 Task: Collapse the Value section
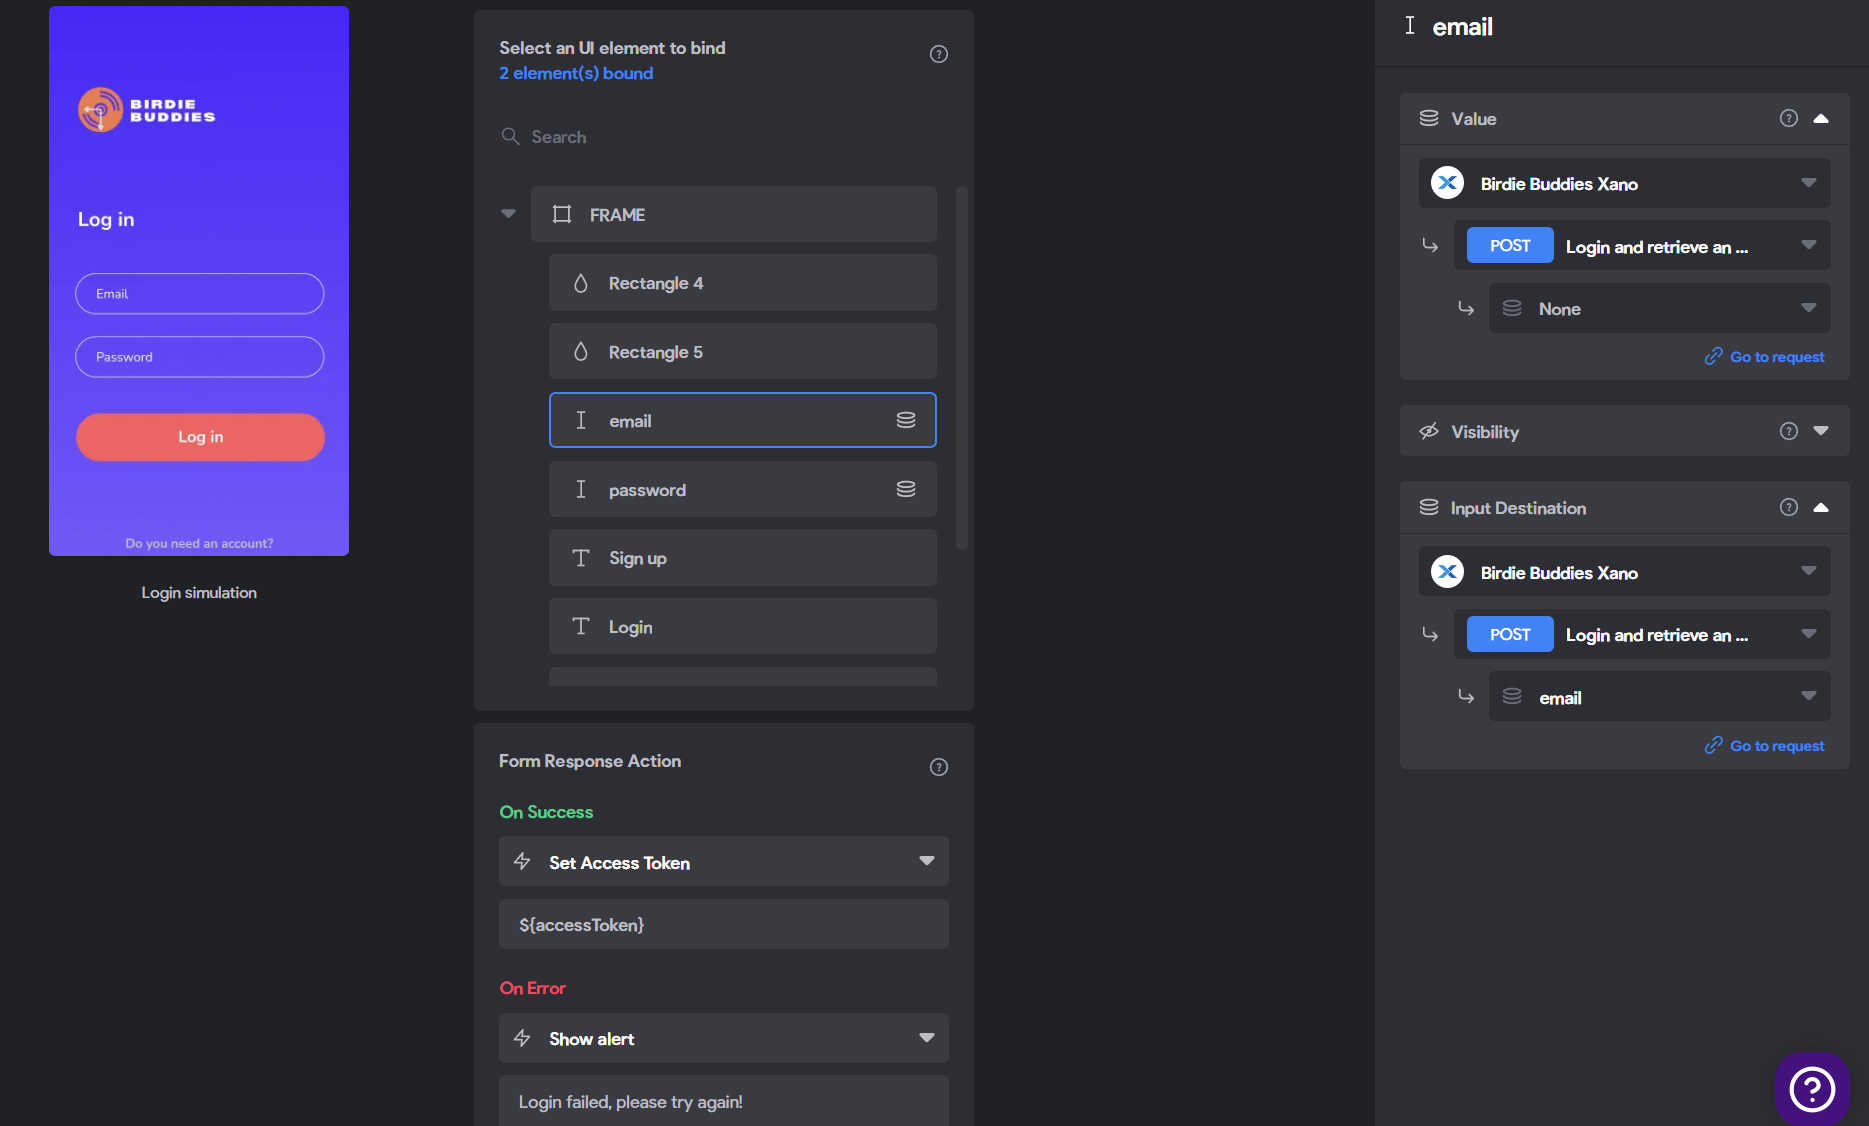tap(1821, 118)
